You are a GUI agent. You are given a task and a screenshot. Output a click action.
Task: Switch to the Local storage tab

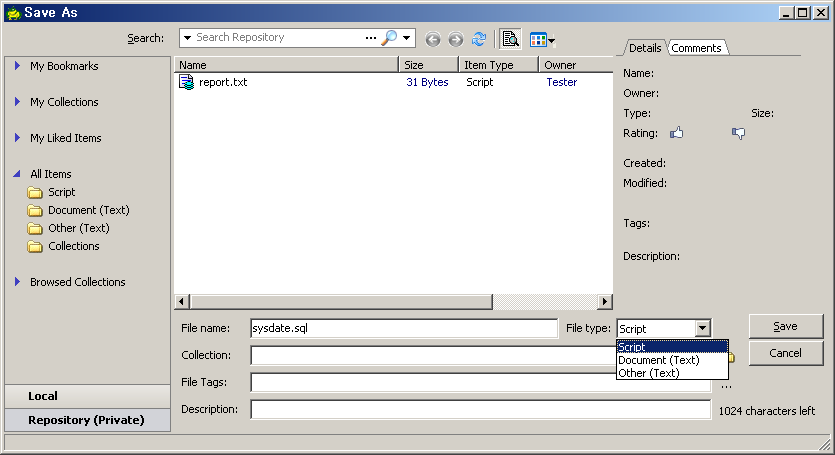pyautogui.click(x=43, y=396)
